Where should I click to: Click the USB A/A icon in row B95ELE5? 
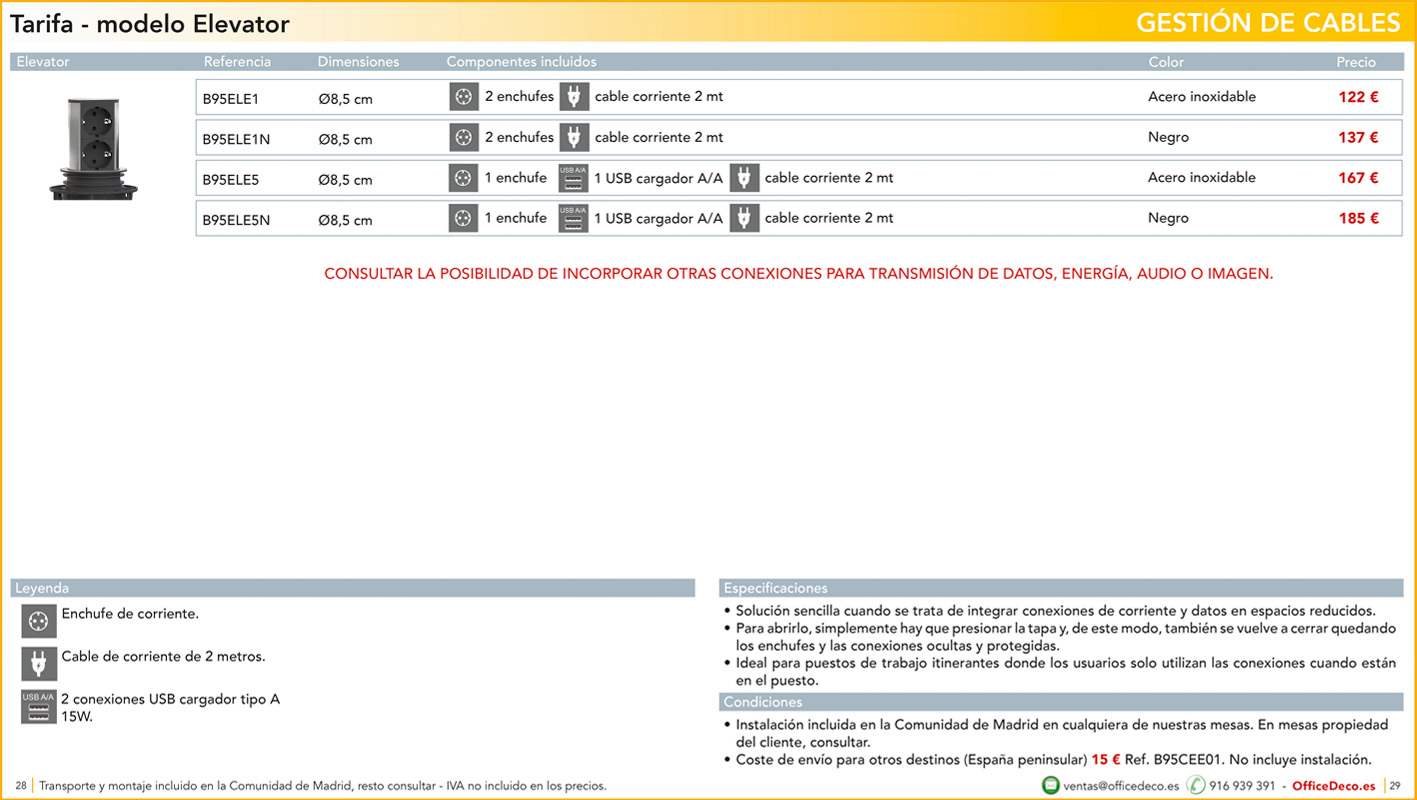pos(573,178)
